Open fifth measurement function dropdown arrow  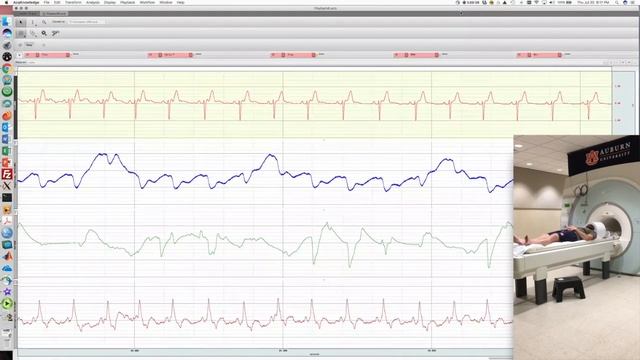coord(560,55)
